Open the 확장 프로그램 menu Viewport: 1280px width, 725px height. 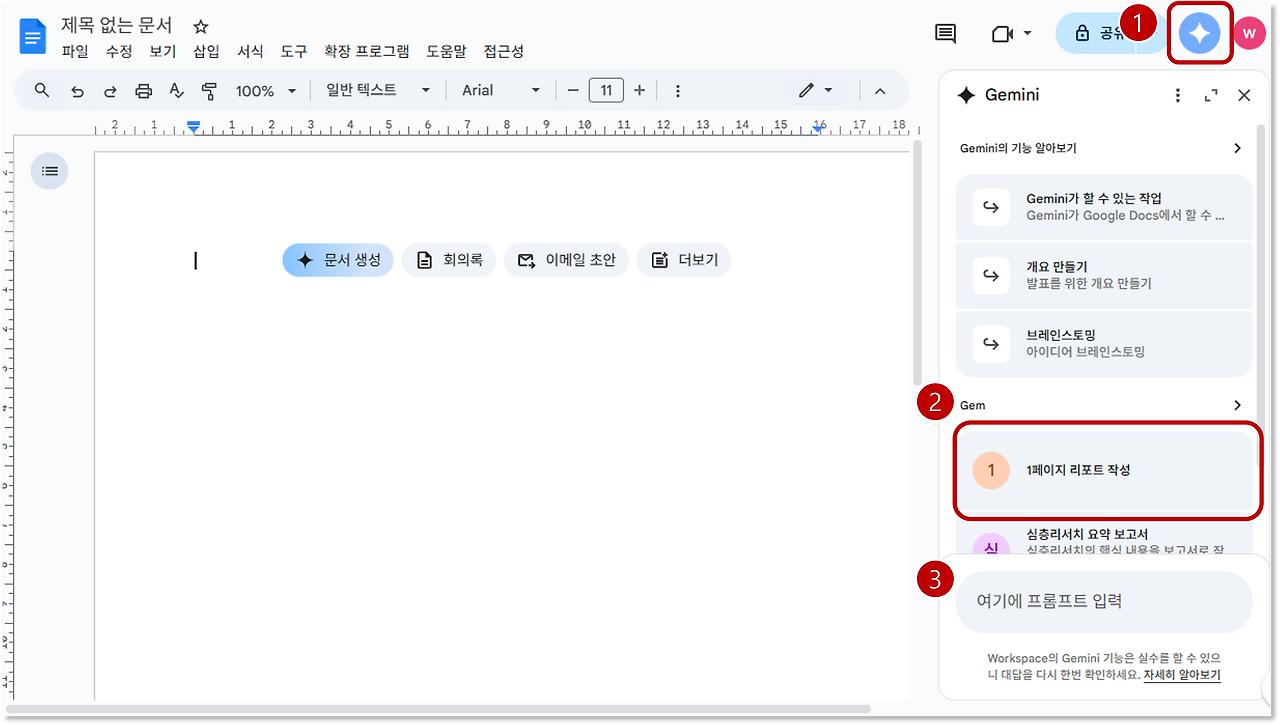pyautogui.click(x=367, y=52)
